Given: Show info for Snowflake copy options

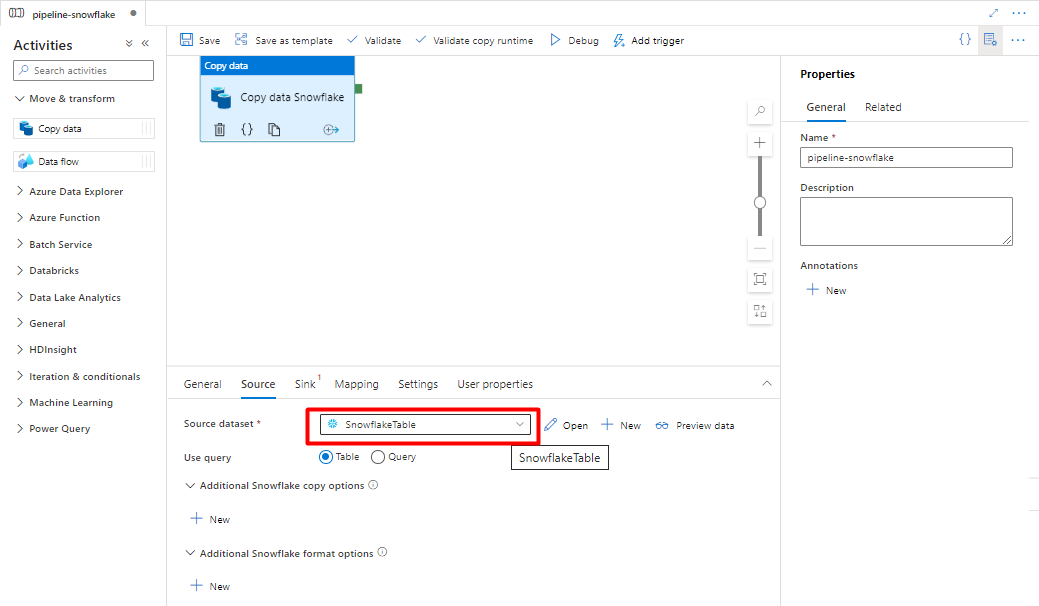Looking at the screenshot, I should click(x=373, y=485).
